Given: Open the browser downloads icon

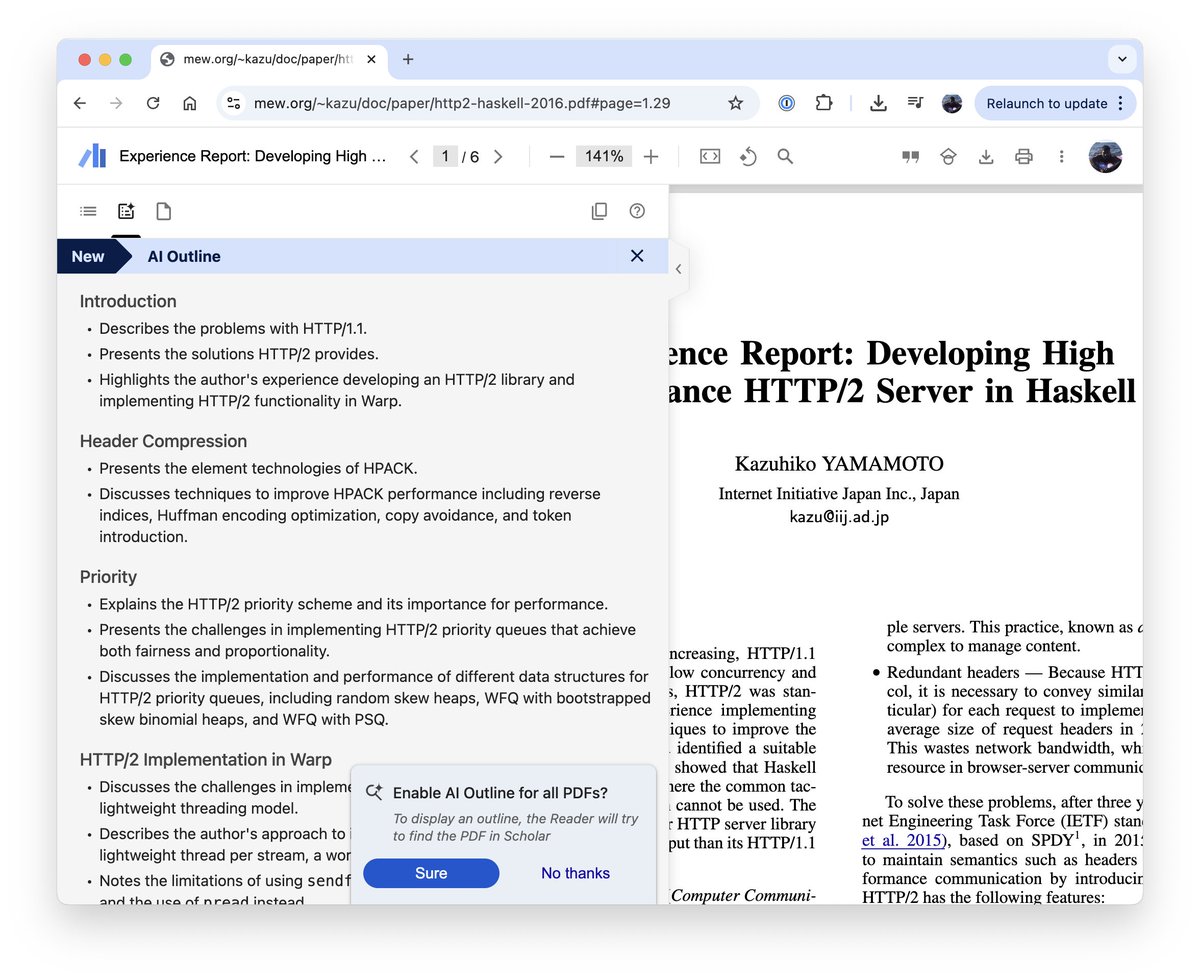Looking at the screenshot, I should pos(878,103).
